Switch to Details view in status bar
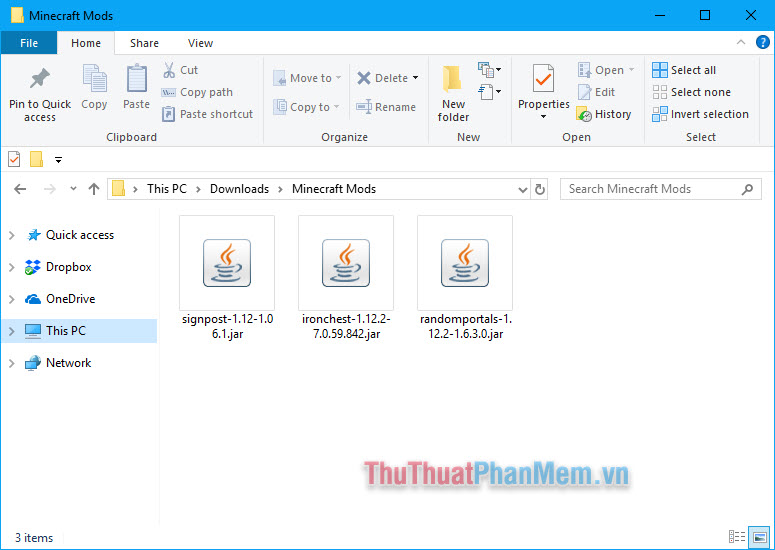This screenshot has width=775, height=550. click(x=737, y=537)
